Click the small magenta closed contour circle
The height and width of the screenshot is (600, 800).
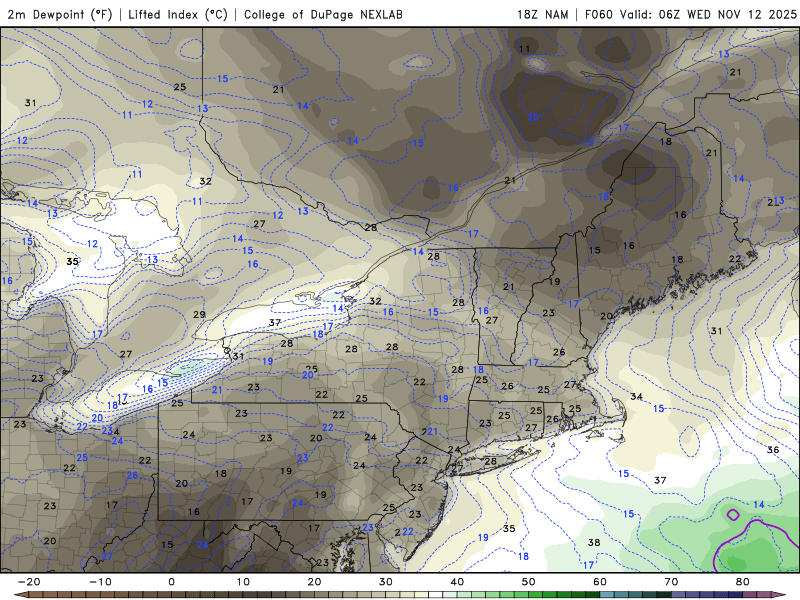pos(733,514)
